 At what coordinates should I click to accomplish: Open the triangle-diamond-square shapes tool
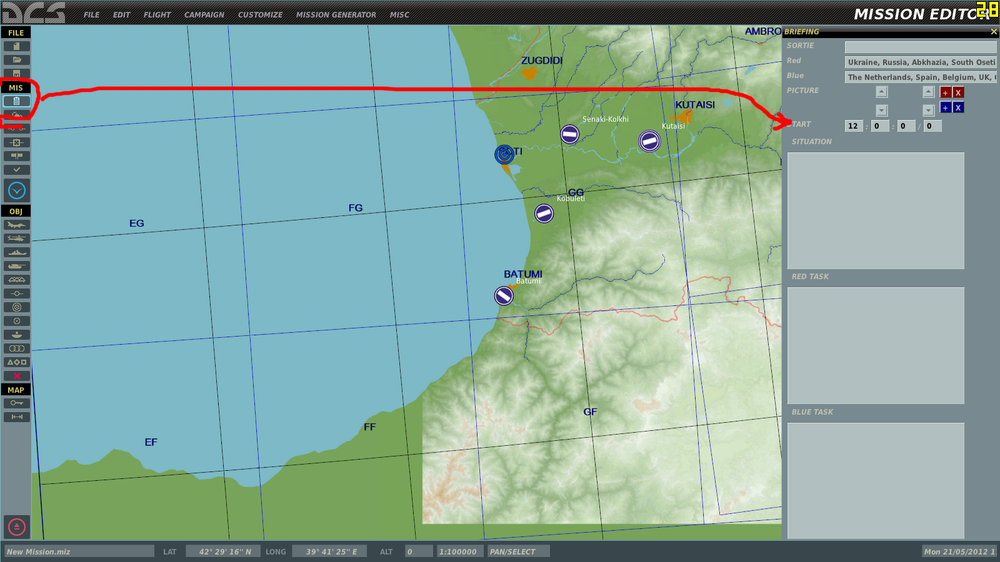pyautogui.click(x=17, y=362)
